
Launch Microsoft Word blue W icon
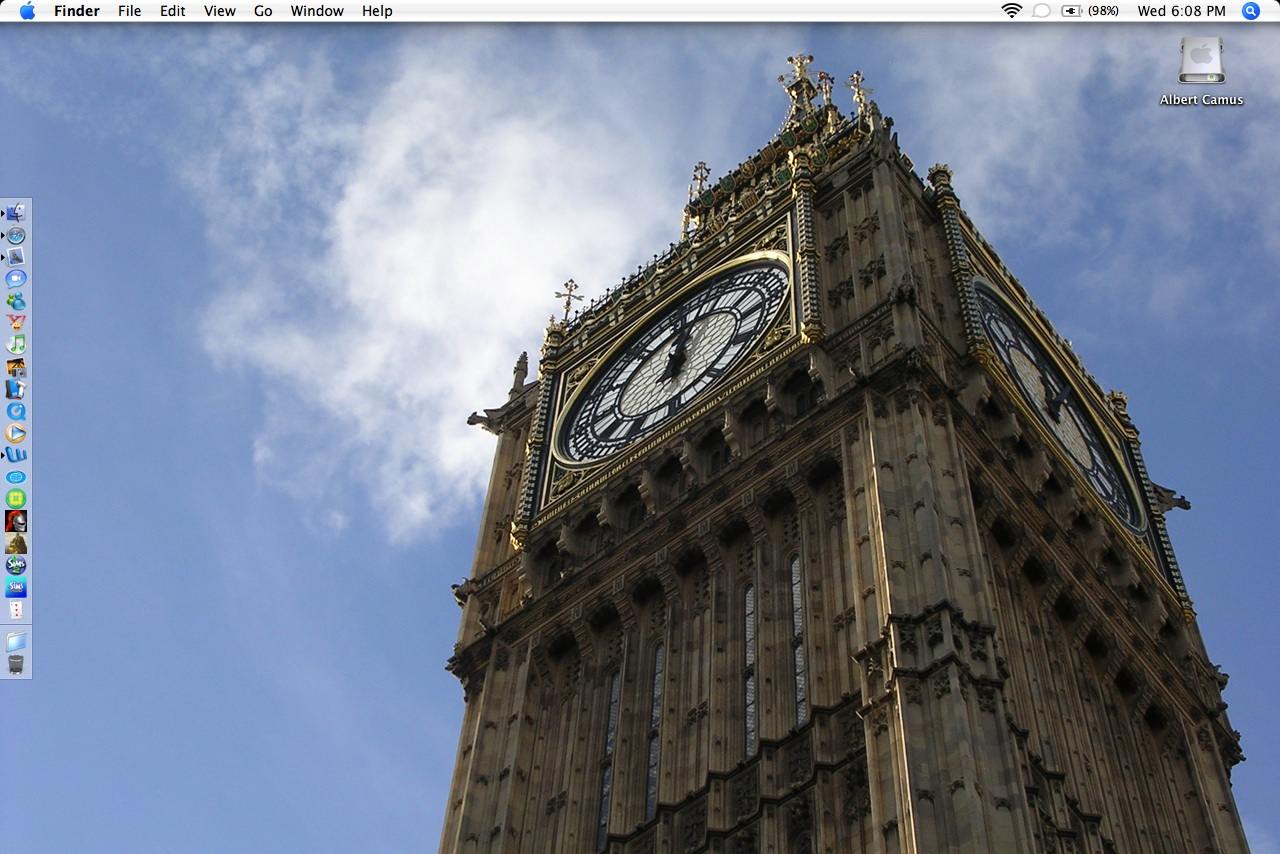pyautogui.click(x=16, y=455)
